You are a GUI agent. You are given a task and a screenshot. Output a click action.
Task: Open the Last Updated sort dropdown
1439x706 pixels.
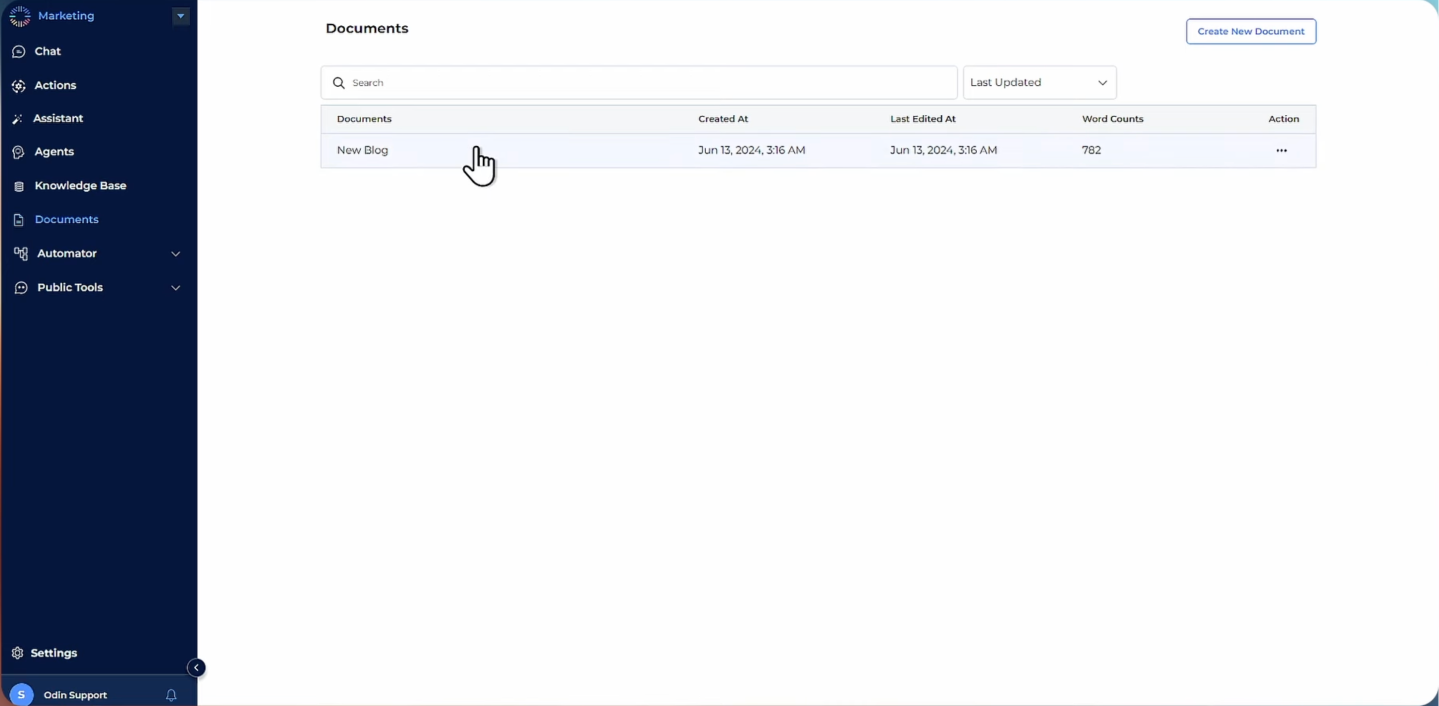point(1038,82)
